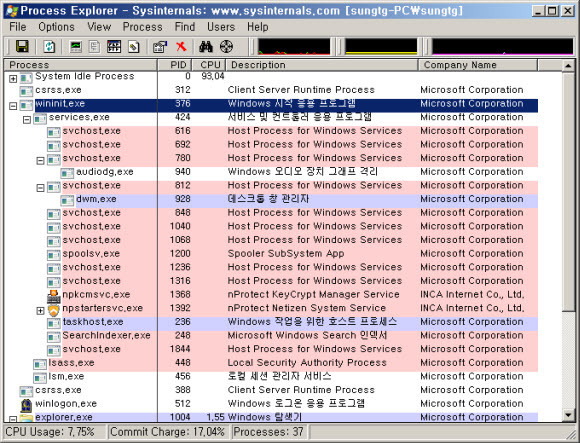The width and height of the screenshot is (580, 443).
Task: Click the wininit.exe process icon
Action: click(x=26, y=105)
